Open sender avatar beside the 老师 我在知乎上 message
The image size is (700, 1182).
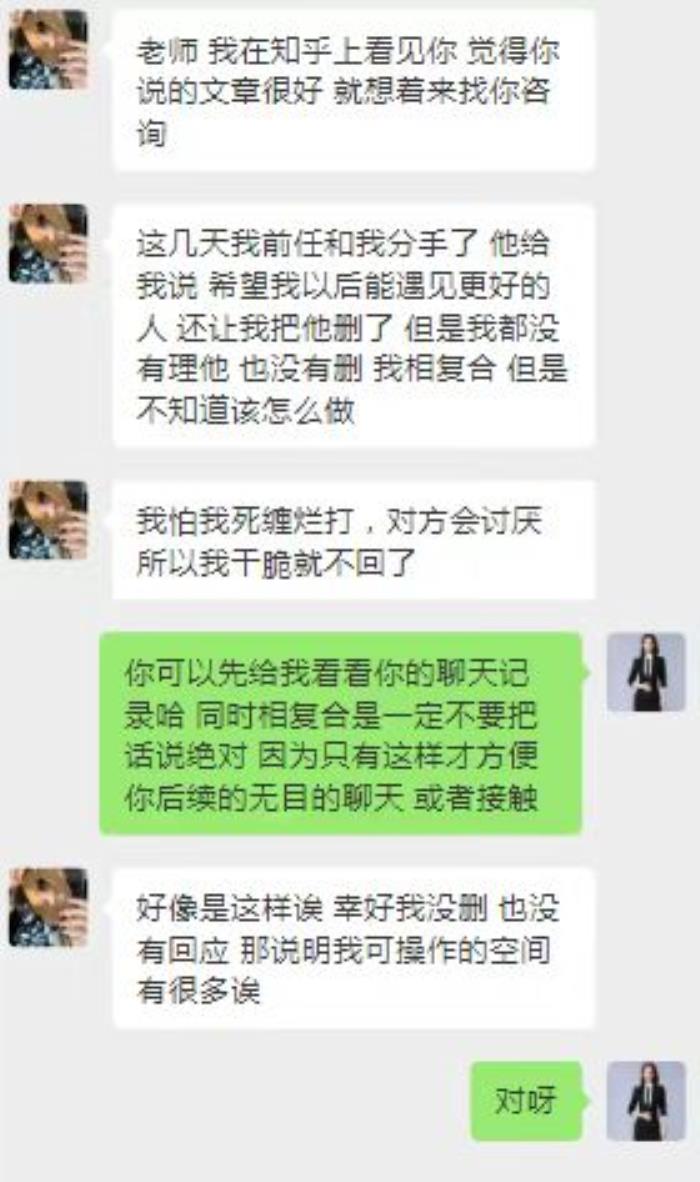click(x=48, y=50)
